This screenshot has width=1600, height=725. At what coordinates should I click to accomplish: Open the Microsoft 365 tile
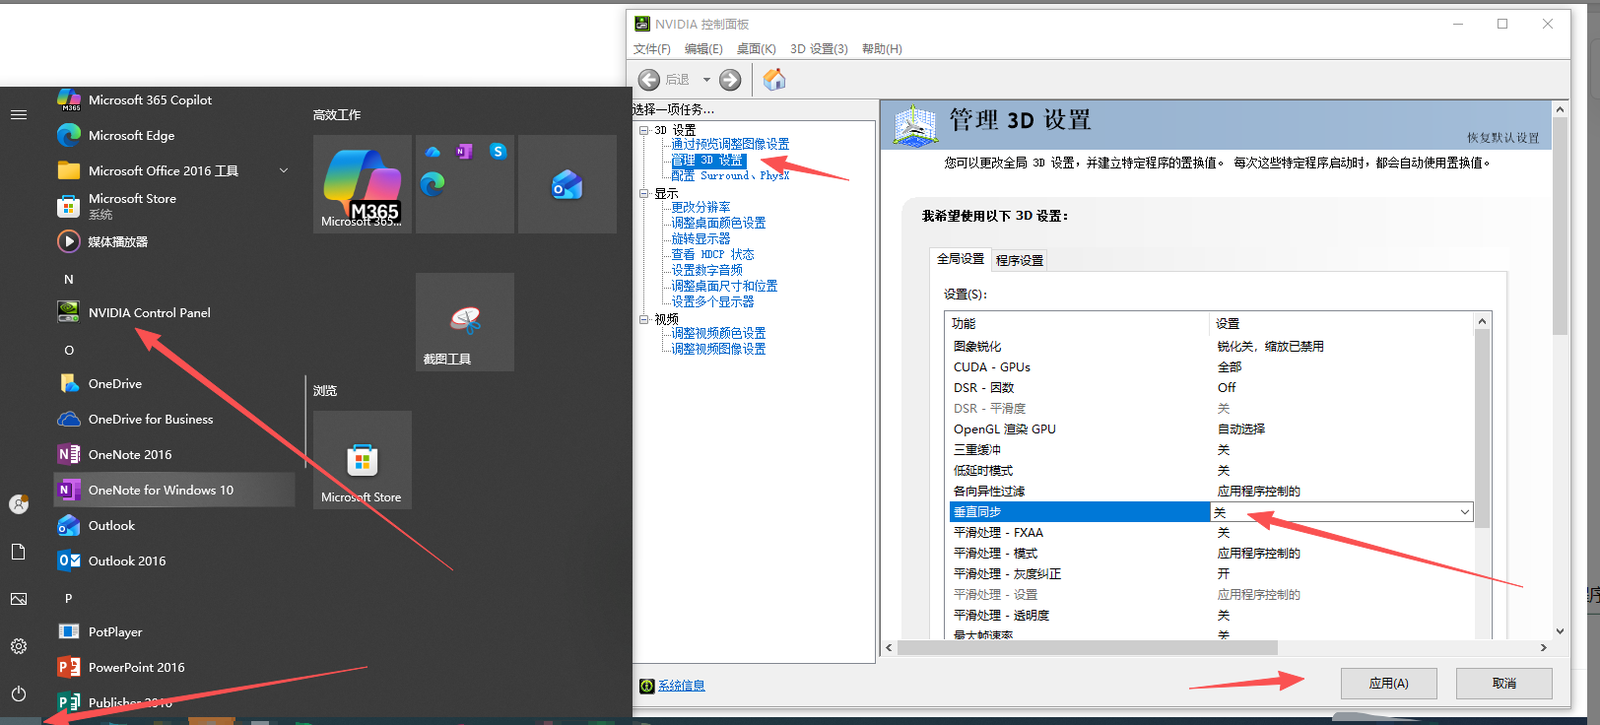pyautogui.click(x=362, y=184)
